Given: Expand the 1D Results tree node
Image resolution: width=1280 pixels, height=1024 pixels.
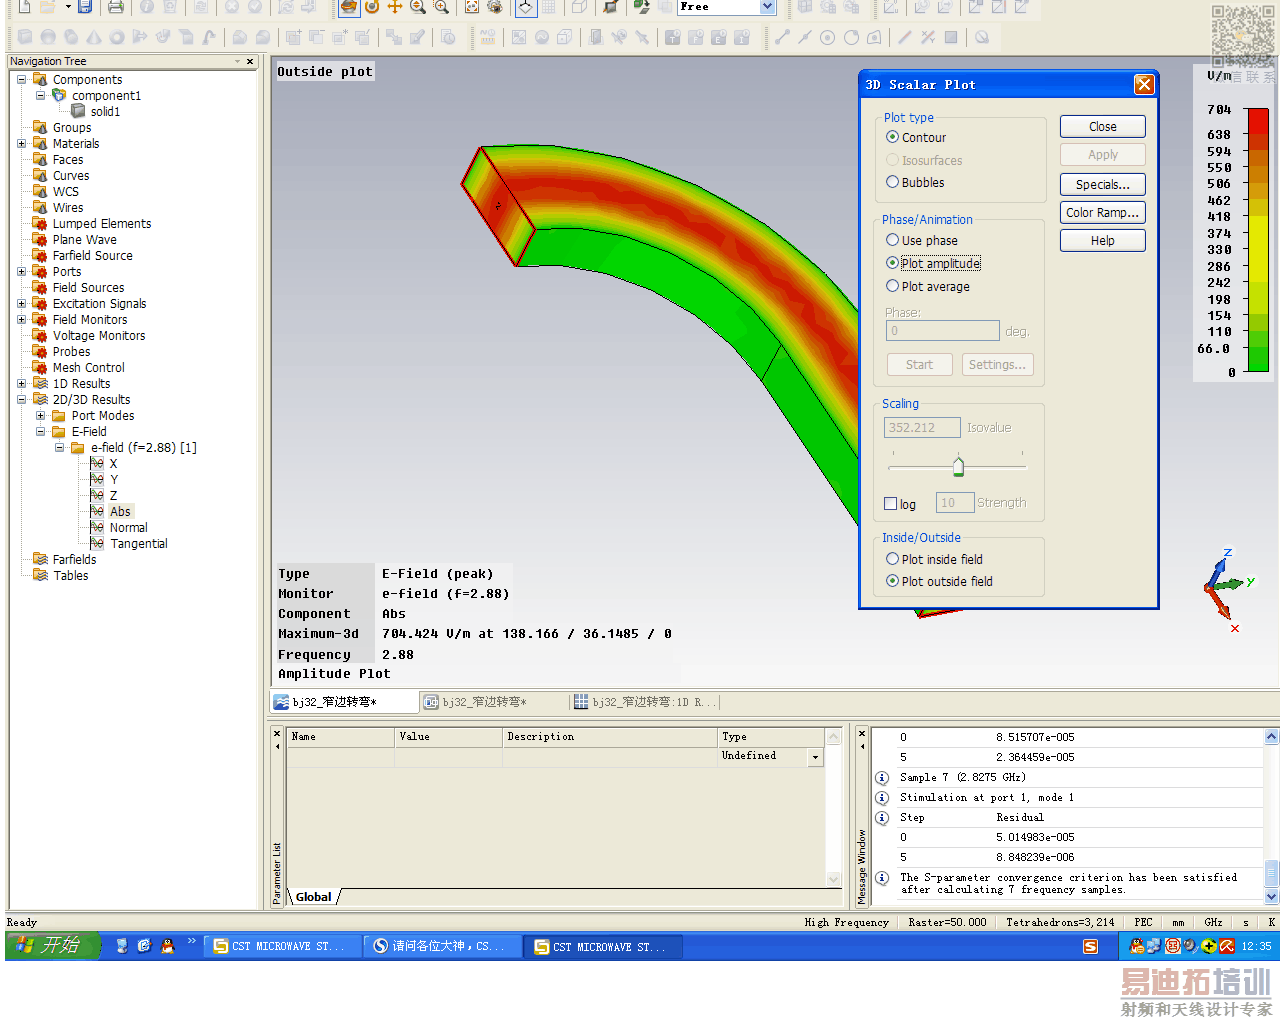Looking at the screenshot, I should coord(21,383).
